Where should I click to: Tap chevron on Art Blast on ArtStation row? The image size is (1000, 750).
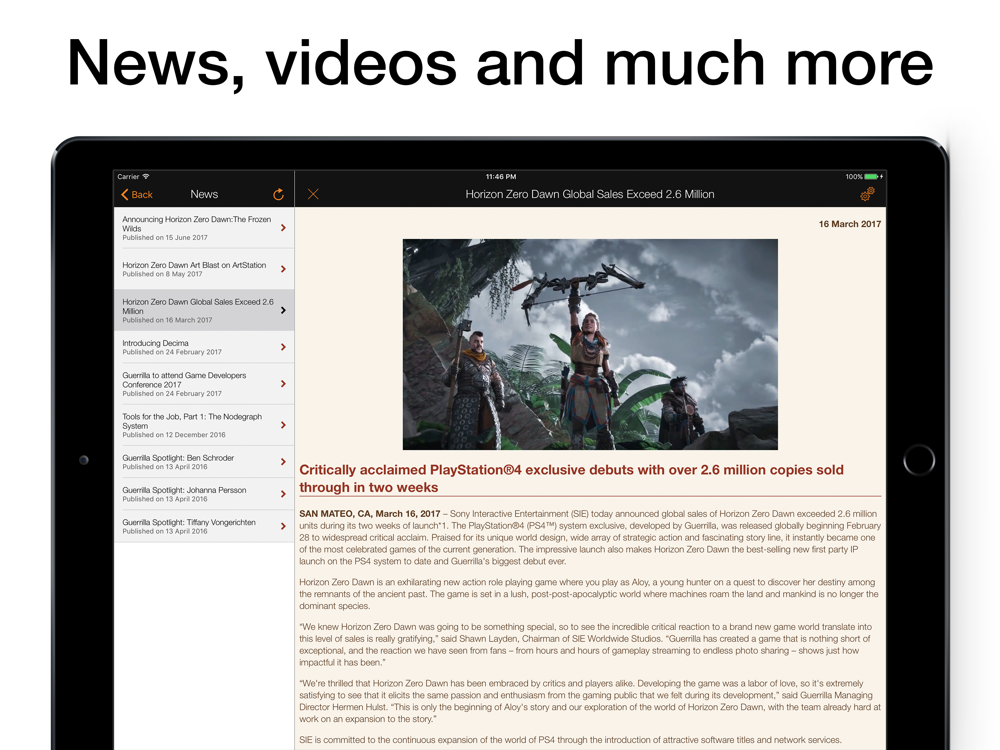pyautogui.click(x=283, y=269)
